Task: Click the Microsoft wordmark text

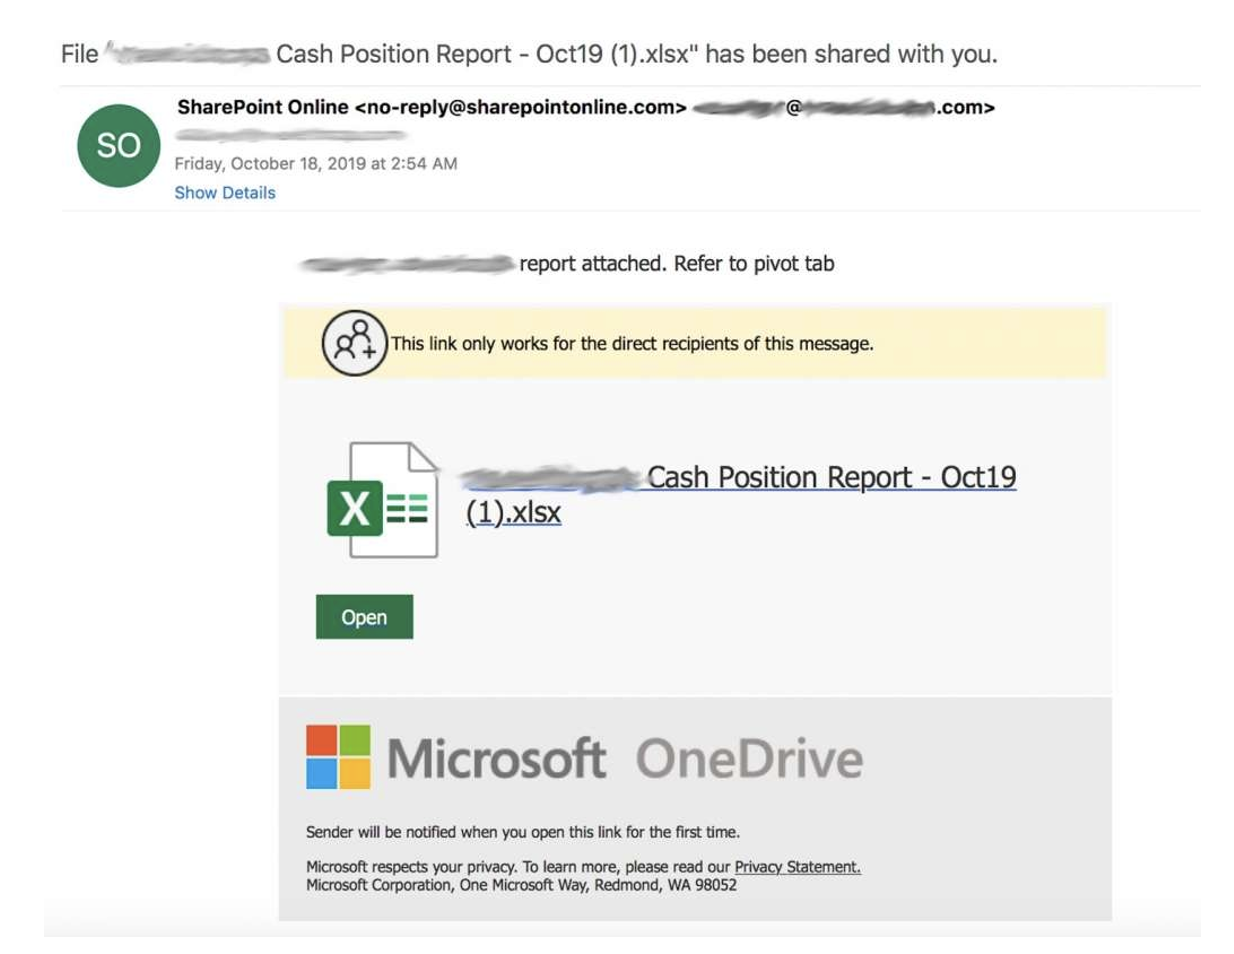Action: (496, 758)
